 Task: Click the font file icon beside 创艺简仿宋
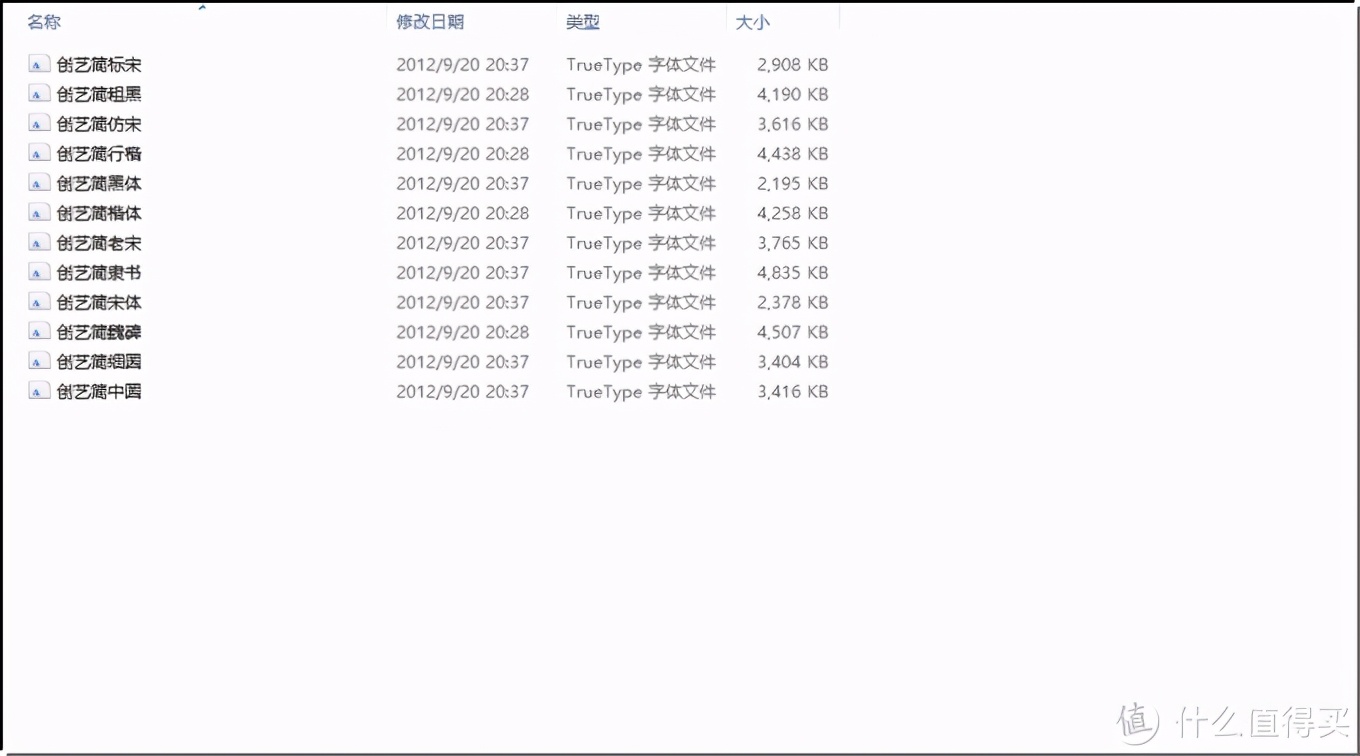[38, 124]
